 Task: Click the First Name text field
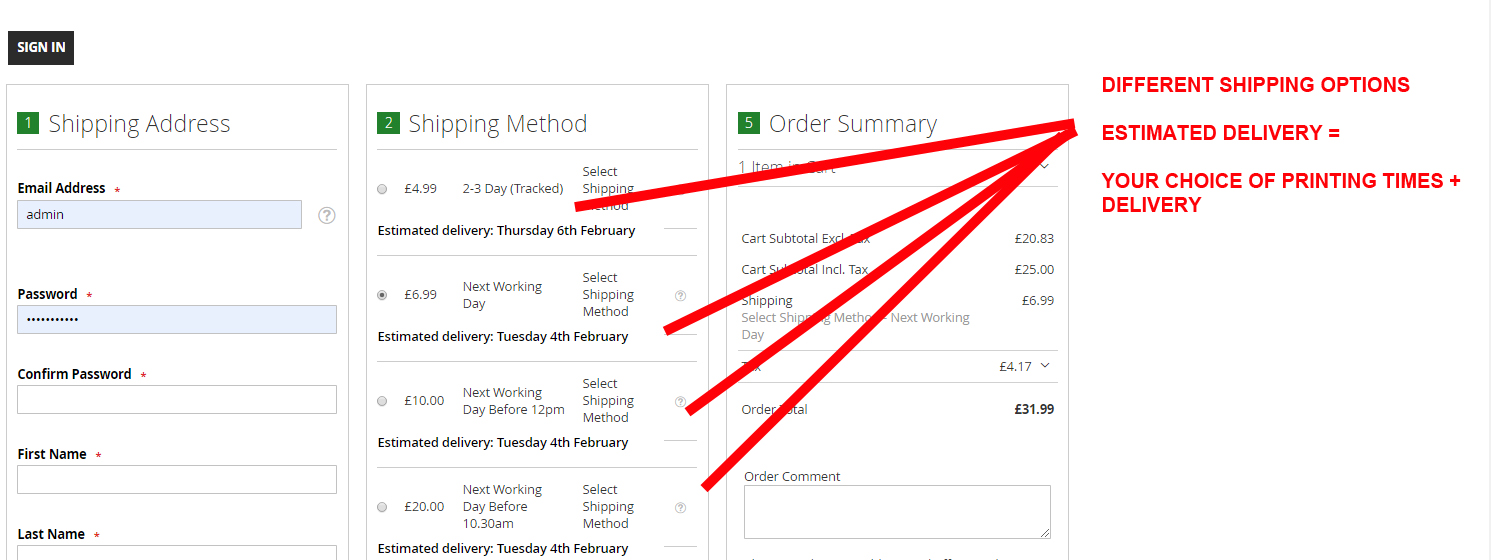tap(177, 480)
